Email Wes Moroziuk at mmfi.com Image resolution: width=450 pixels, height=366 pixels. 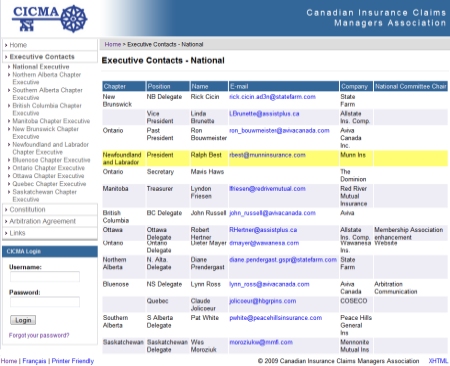pyautogui.click(x=261, y=342)
